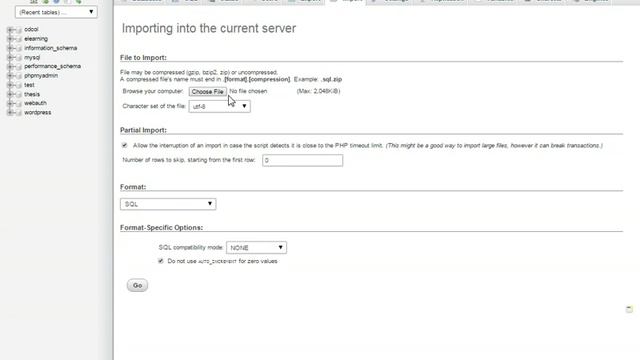Expand the performance_schema tree node
The width and height of the screenshot is (640, 360).
[10, 67]
